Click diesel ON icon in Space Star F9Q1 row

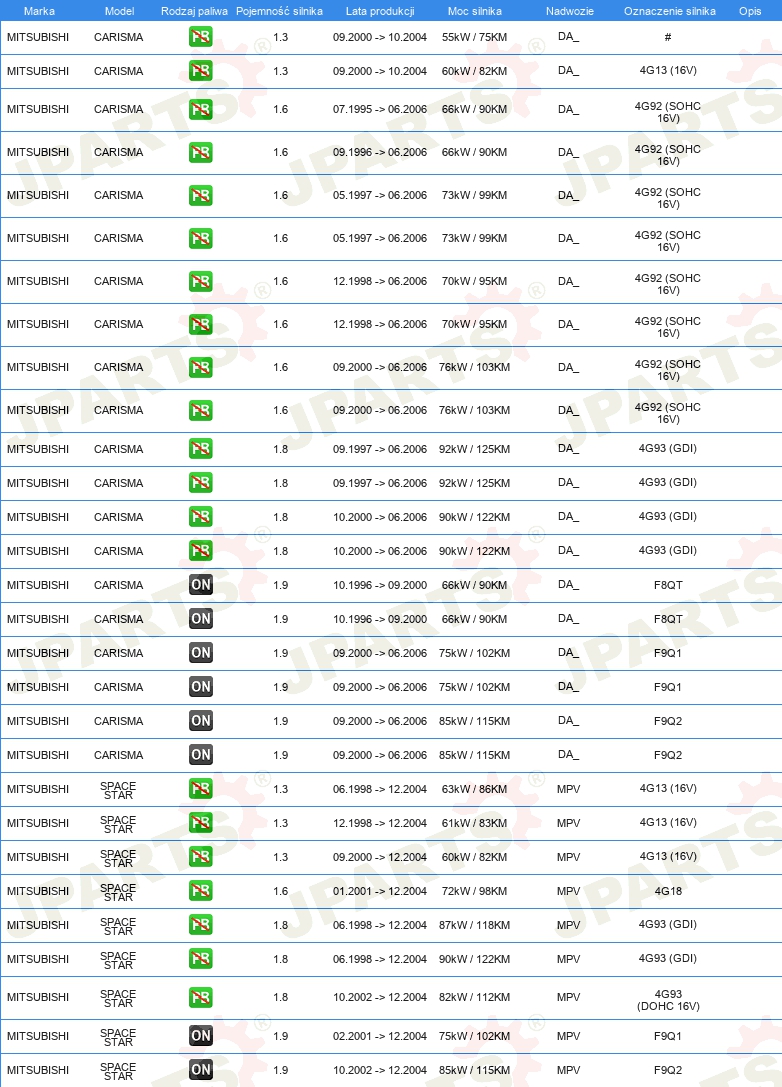coord(200,1036)
